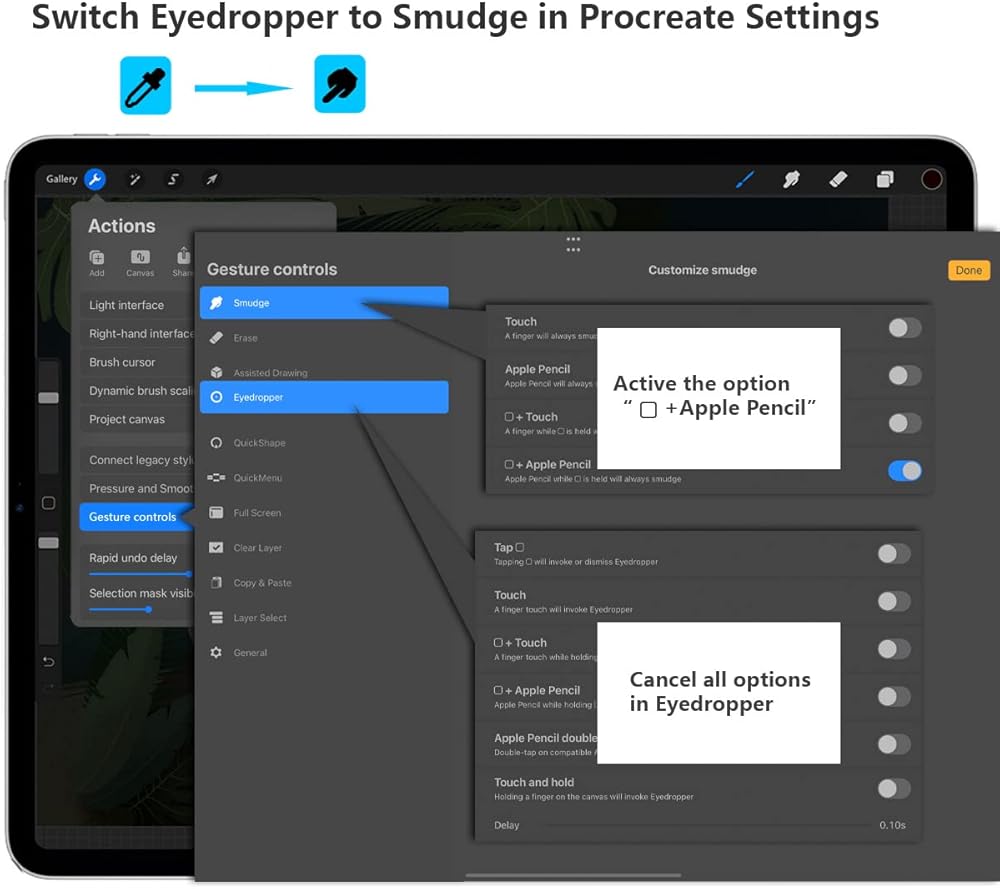
Task: Select the Smudge tool in toolbar
Action: (791, 179)
